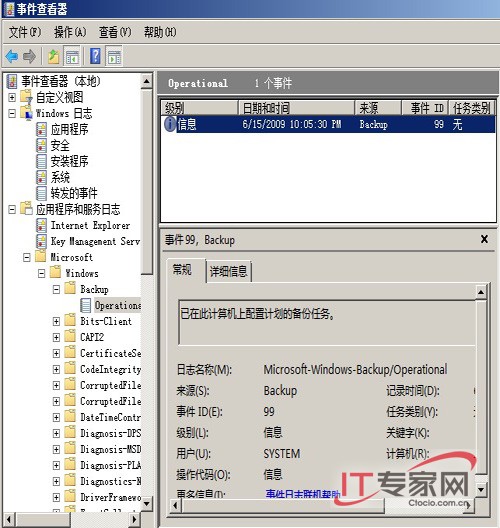Open the 事件日志联机帮助 link
This screenshot has width=500, height=528.
302,494
